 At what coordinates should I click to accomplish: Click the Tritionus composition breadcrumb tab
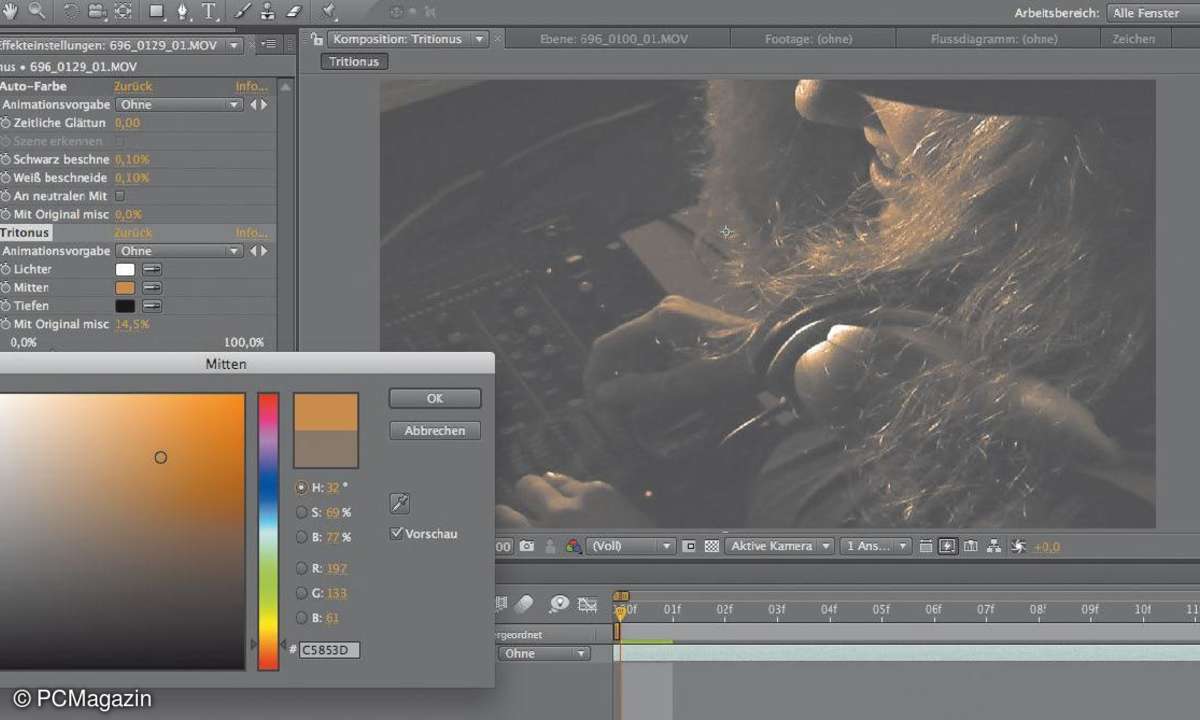tap(354, 62)
